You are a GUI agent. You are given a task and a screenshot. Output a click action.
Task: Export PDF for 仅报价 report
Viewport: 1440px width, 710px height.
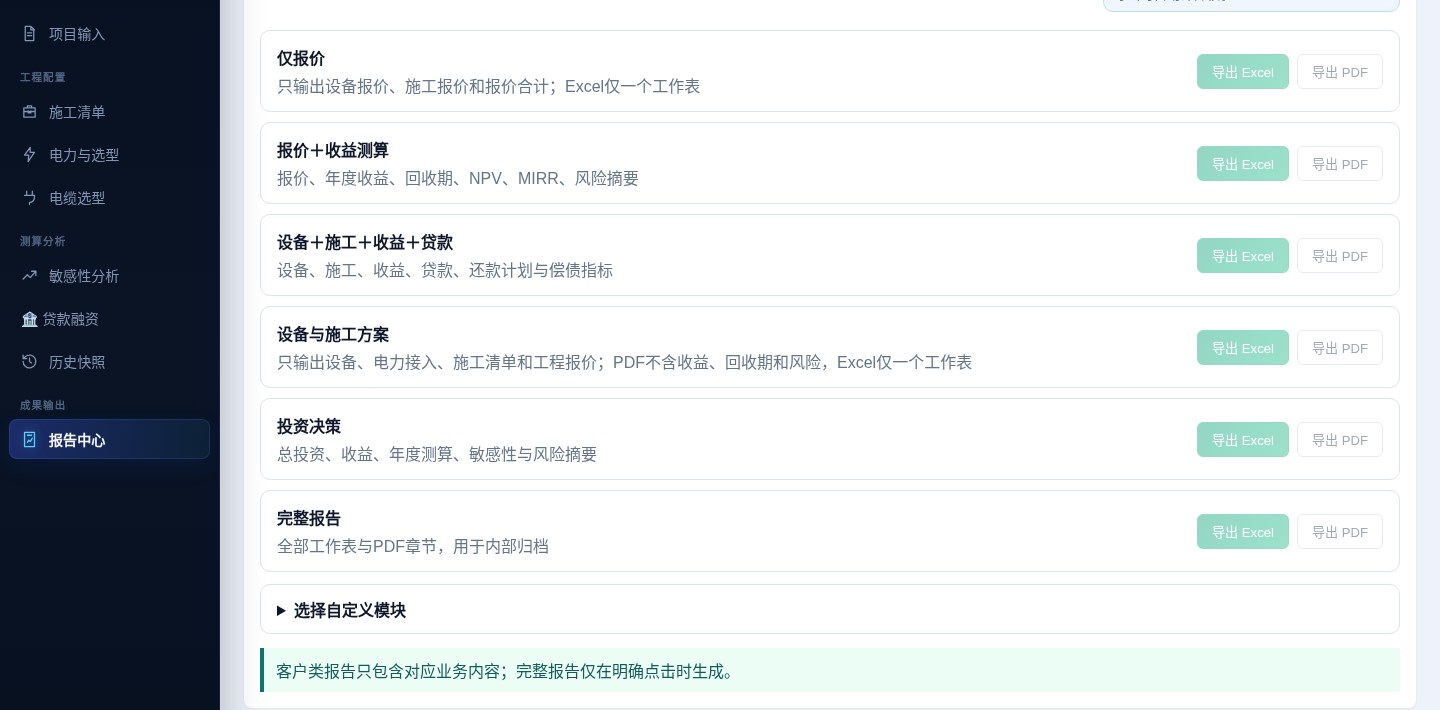pos(1340,72)
